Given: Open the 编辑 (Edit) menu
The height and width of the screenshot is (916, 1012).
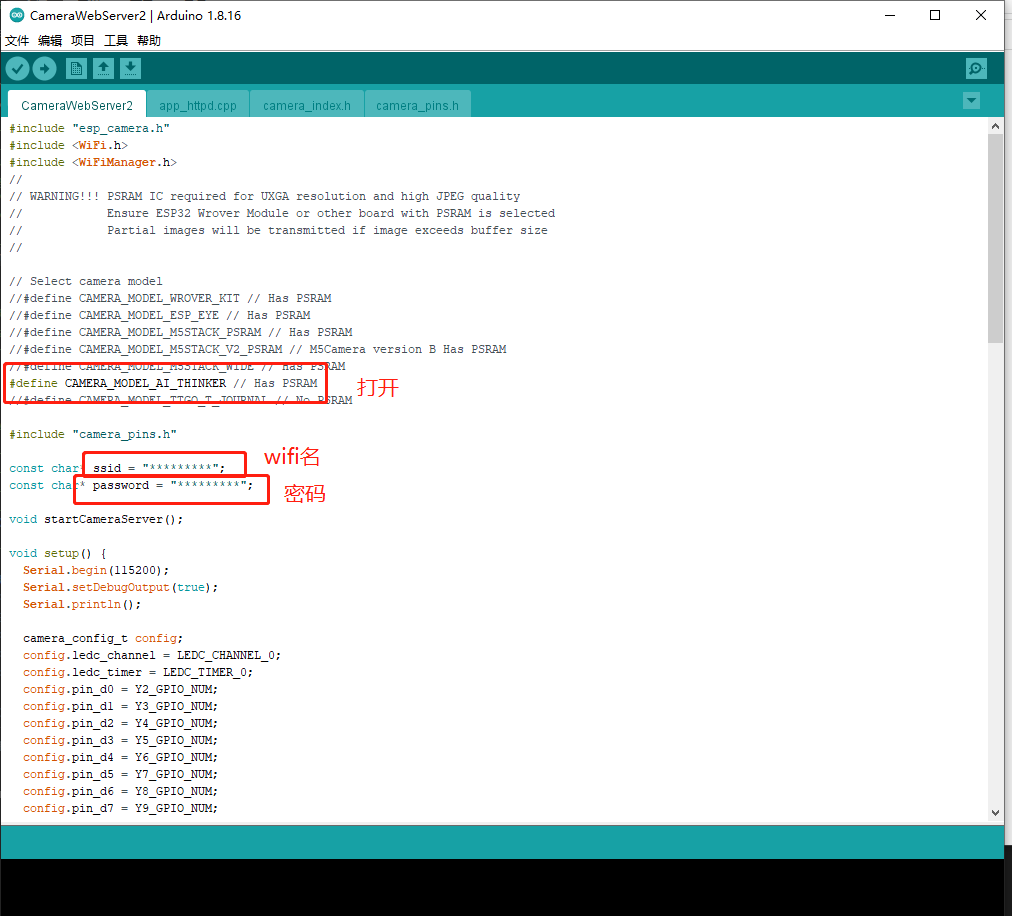Looking at the screenshot, I should (x=50, y=40).
